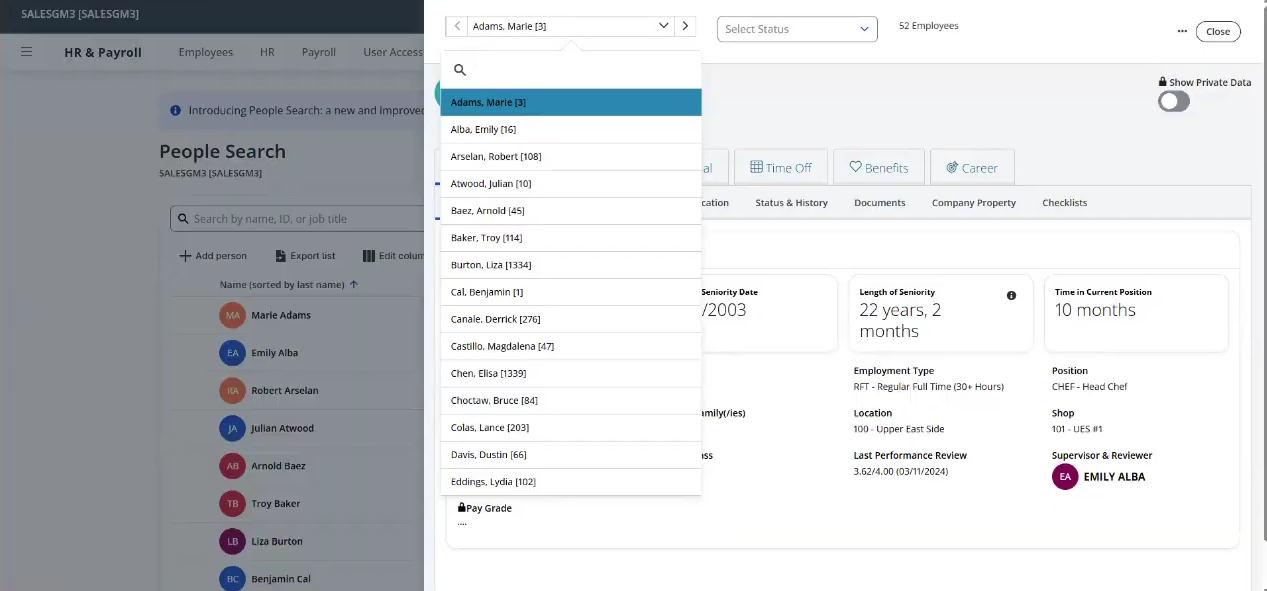
Task: Click the lock icon beside Pay Grade
Action: point(462,508)
